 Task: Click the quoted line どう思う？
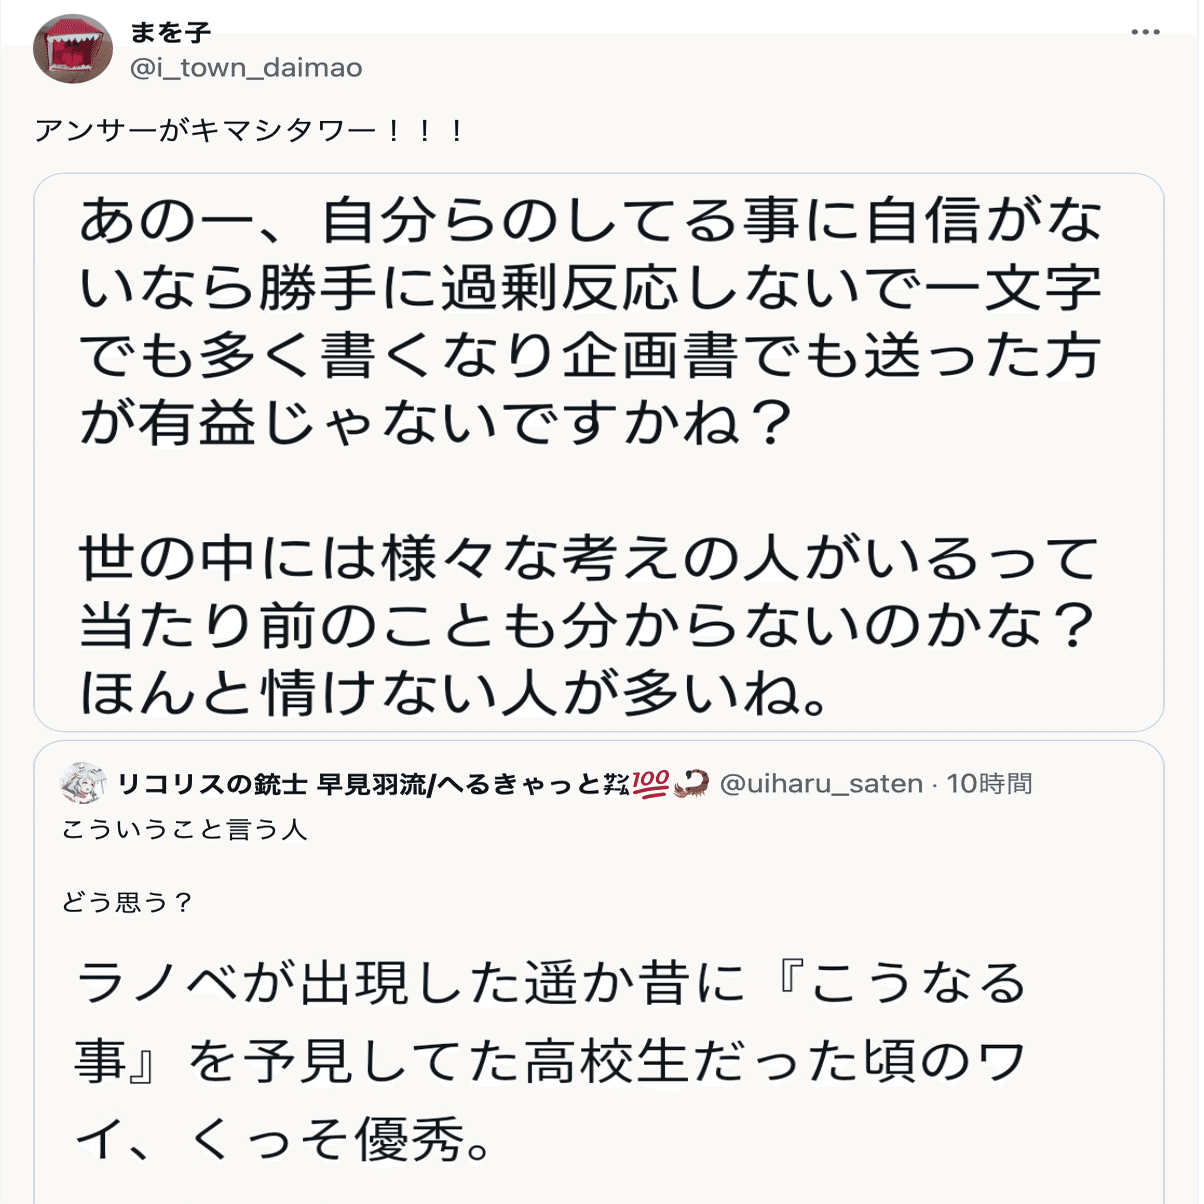coord(127,903)
